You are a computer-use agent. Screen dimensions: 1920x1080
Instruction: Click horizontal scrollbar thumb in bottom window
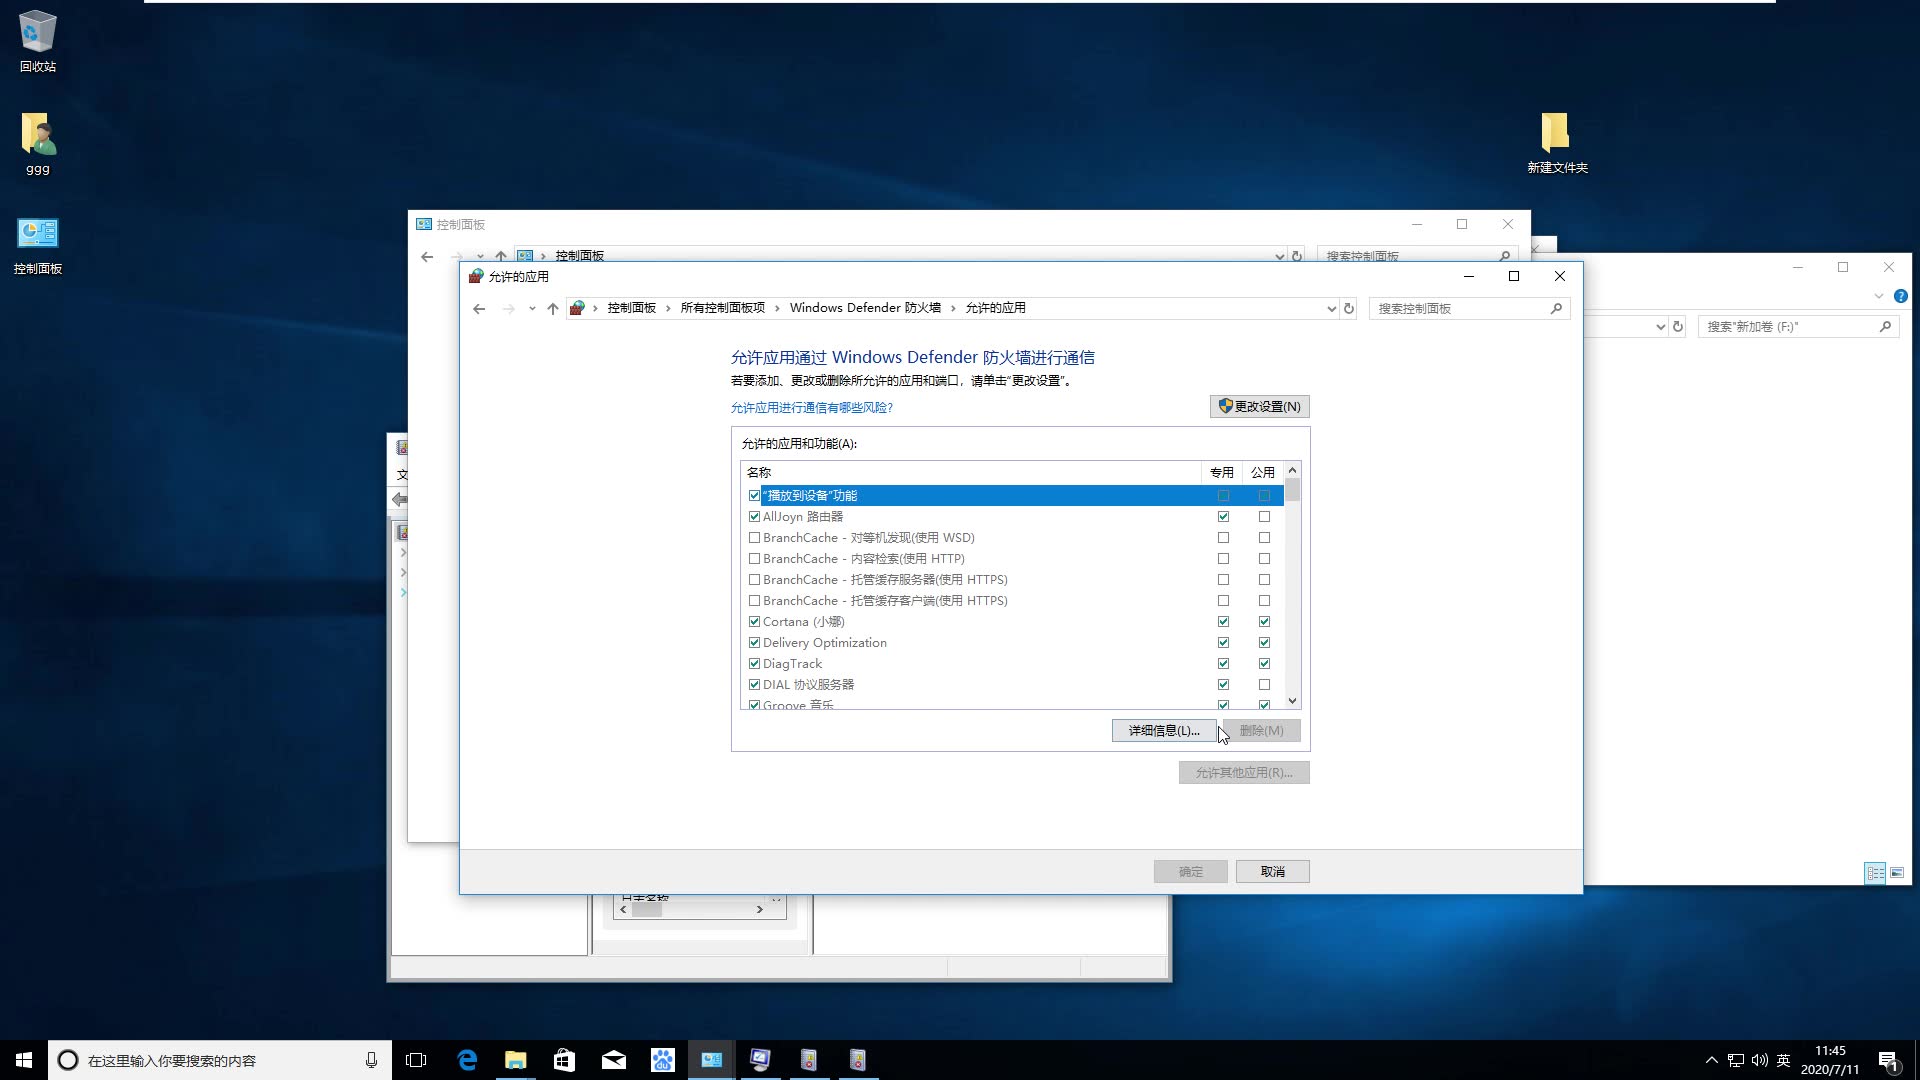tap(647, 910)
